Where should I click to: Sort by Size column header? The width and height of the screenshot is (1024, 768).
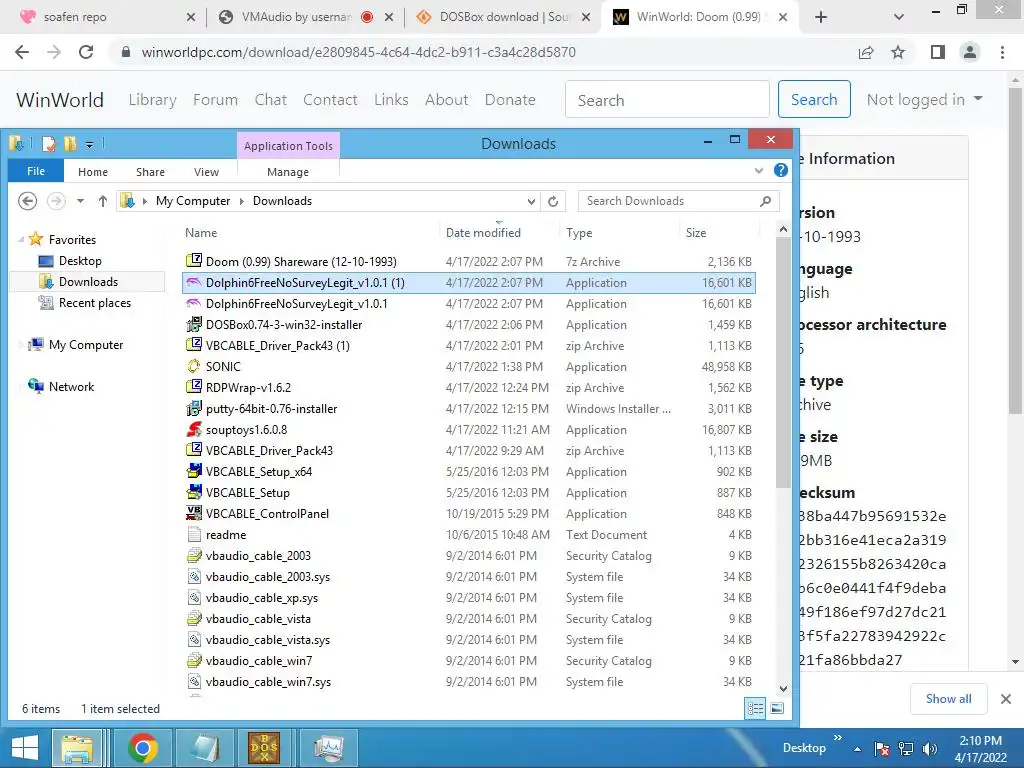pyautogui.click(x=696, y=232)
